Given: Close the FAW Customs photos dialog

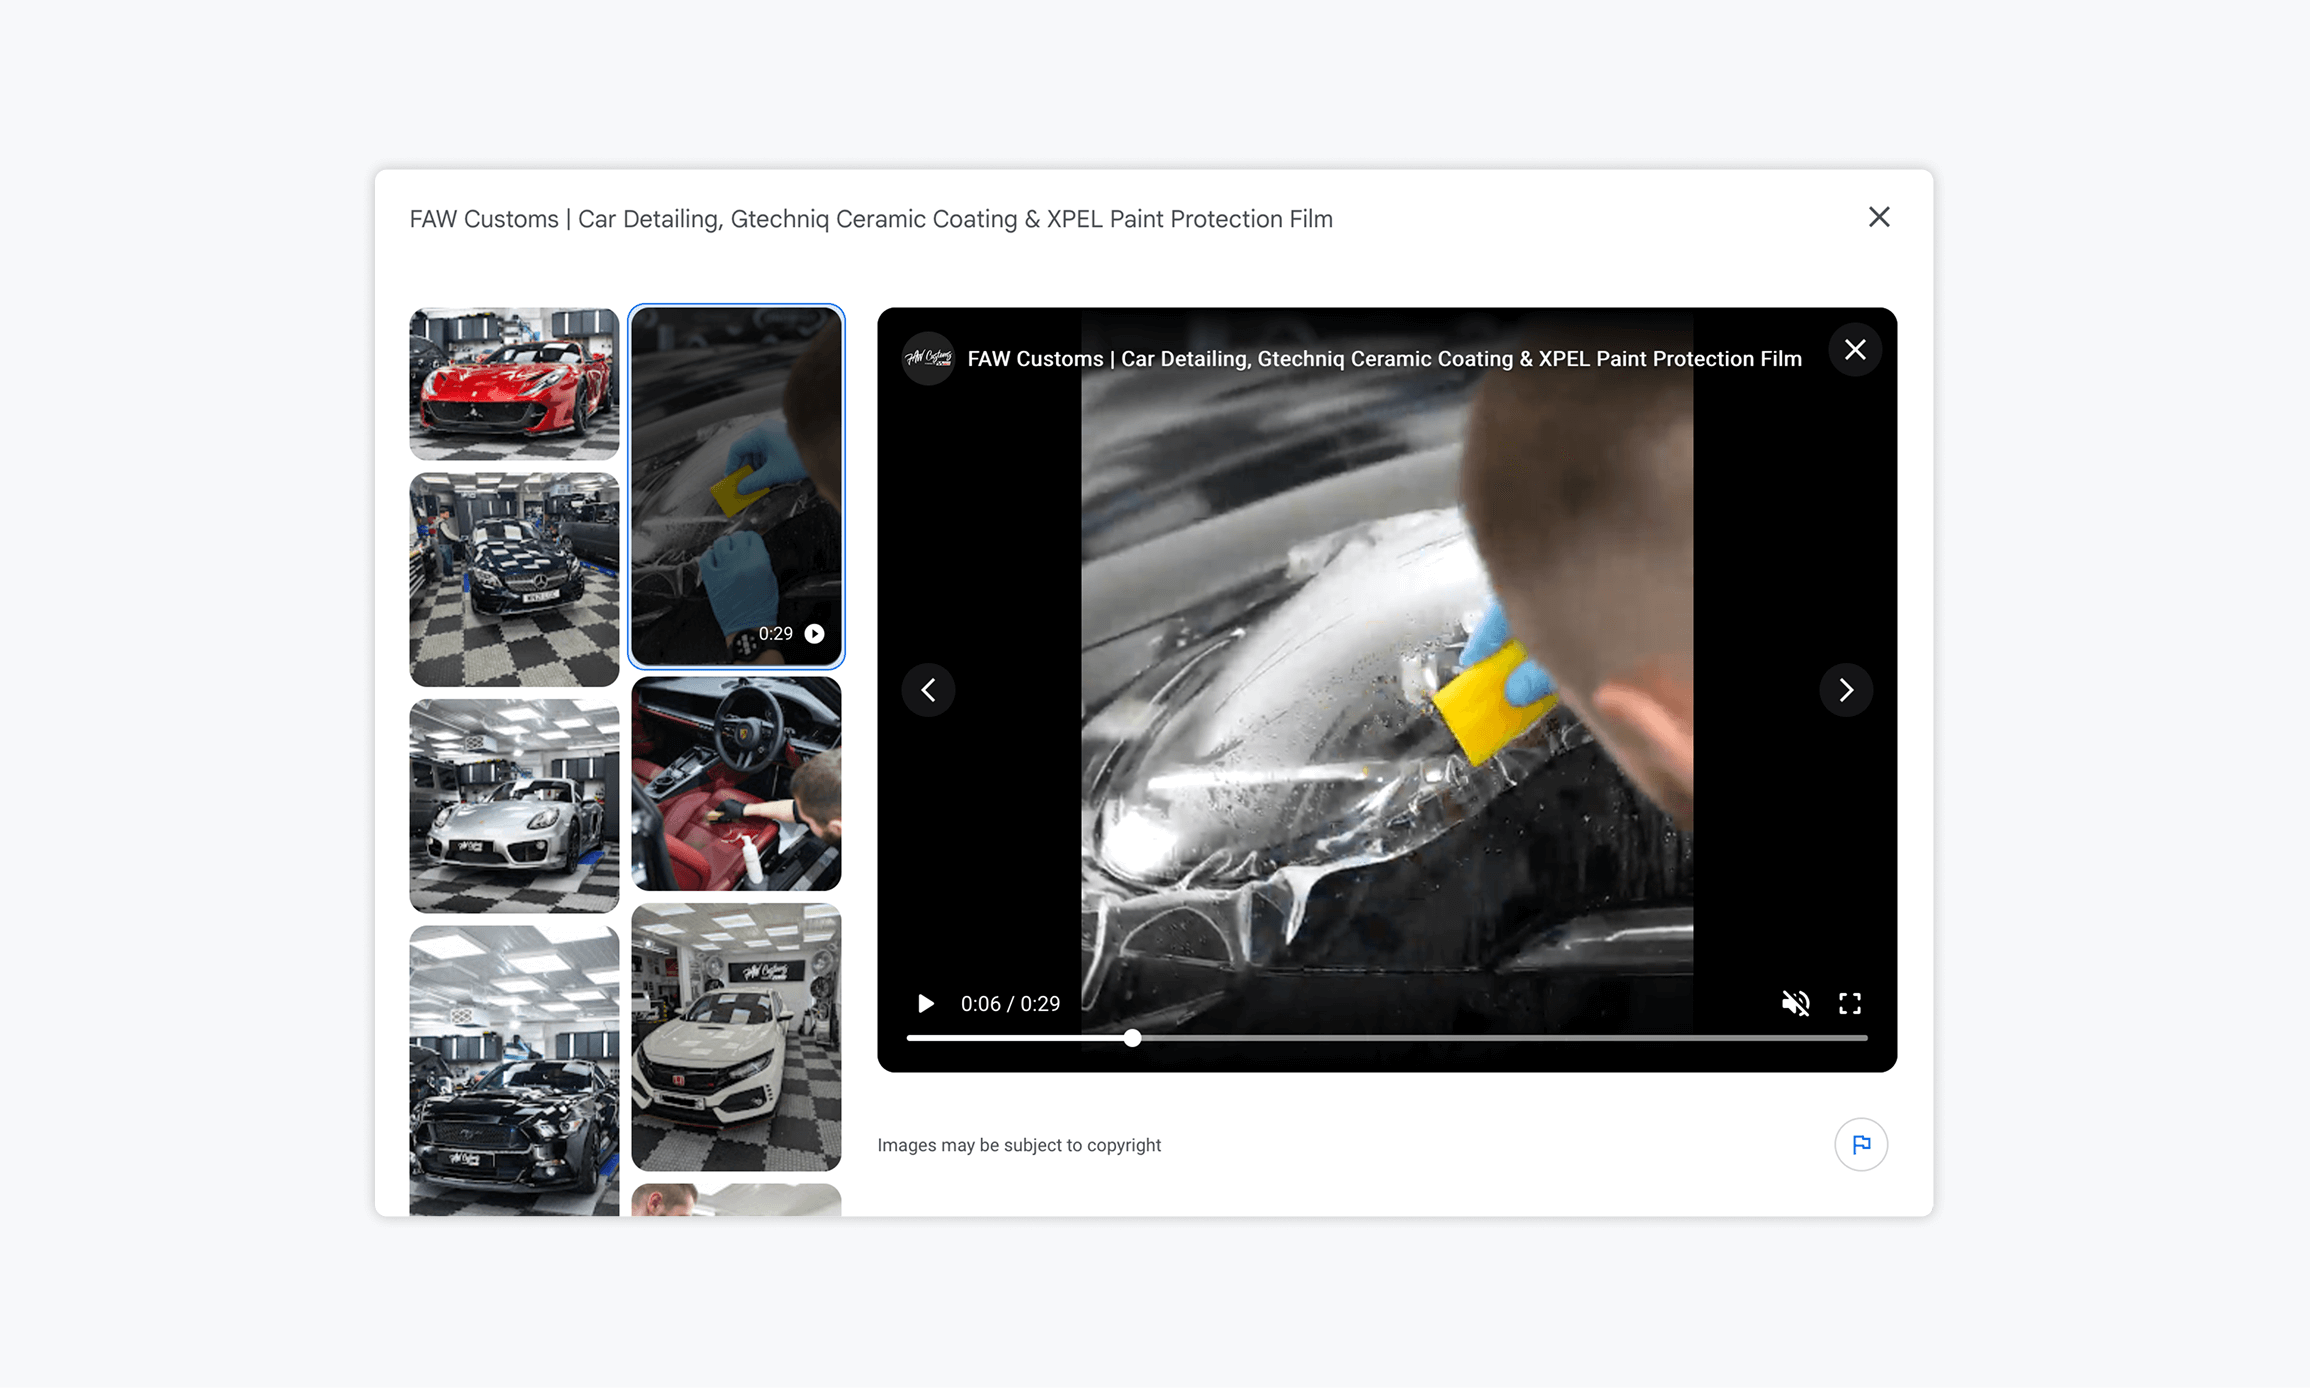Looking at the screenshot, I should [1879, 217].
